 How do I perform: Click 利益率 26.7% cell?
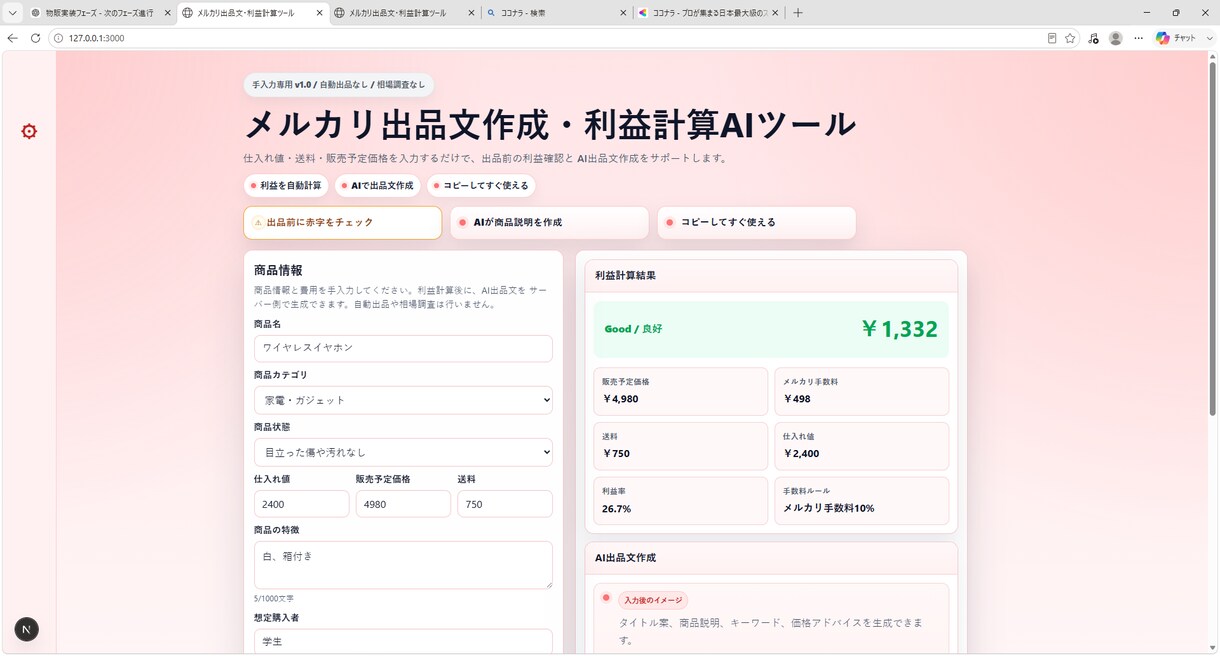pyautogui.click(x=680, y=501)
